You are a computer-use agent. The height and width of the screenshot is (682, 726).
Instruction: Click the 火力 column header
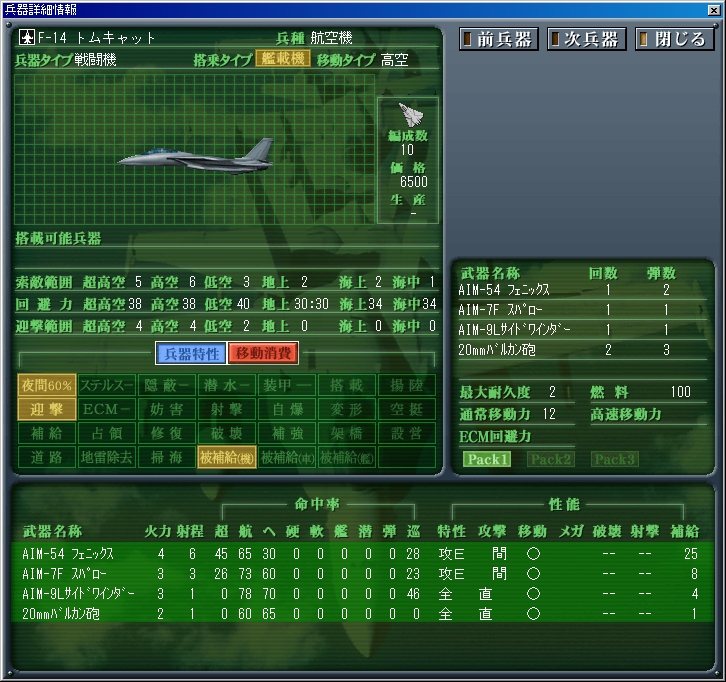(158, 531)
